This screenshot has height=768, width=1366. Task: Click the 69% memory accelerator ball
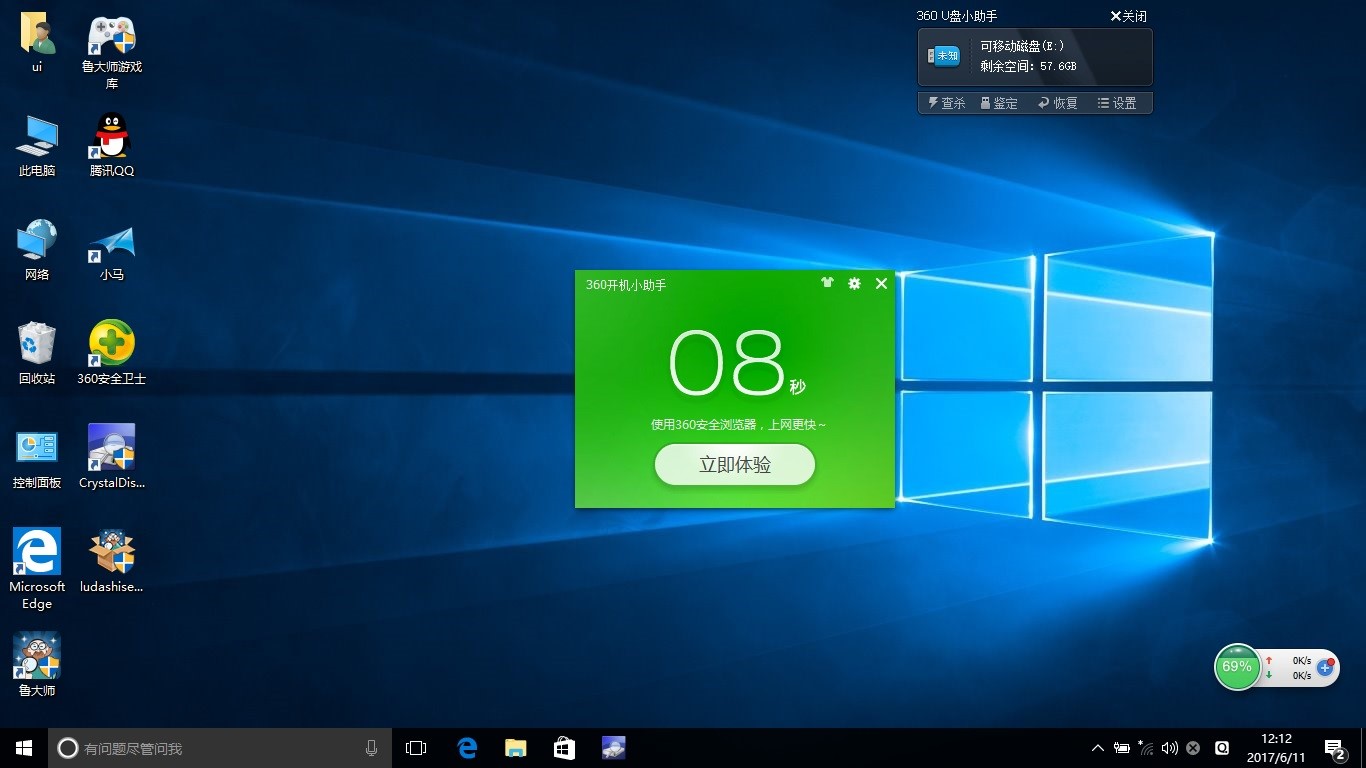[1237, 667]
